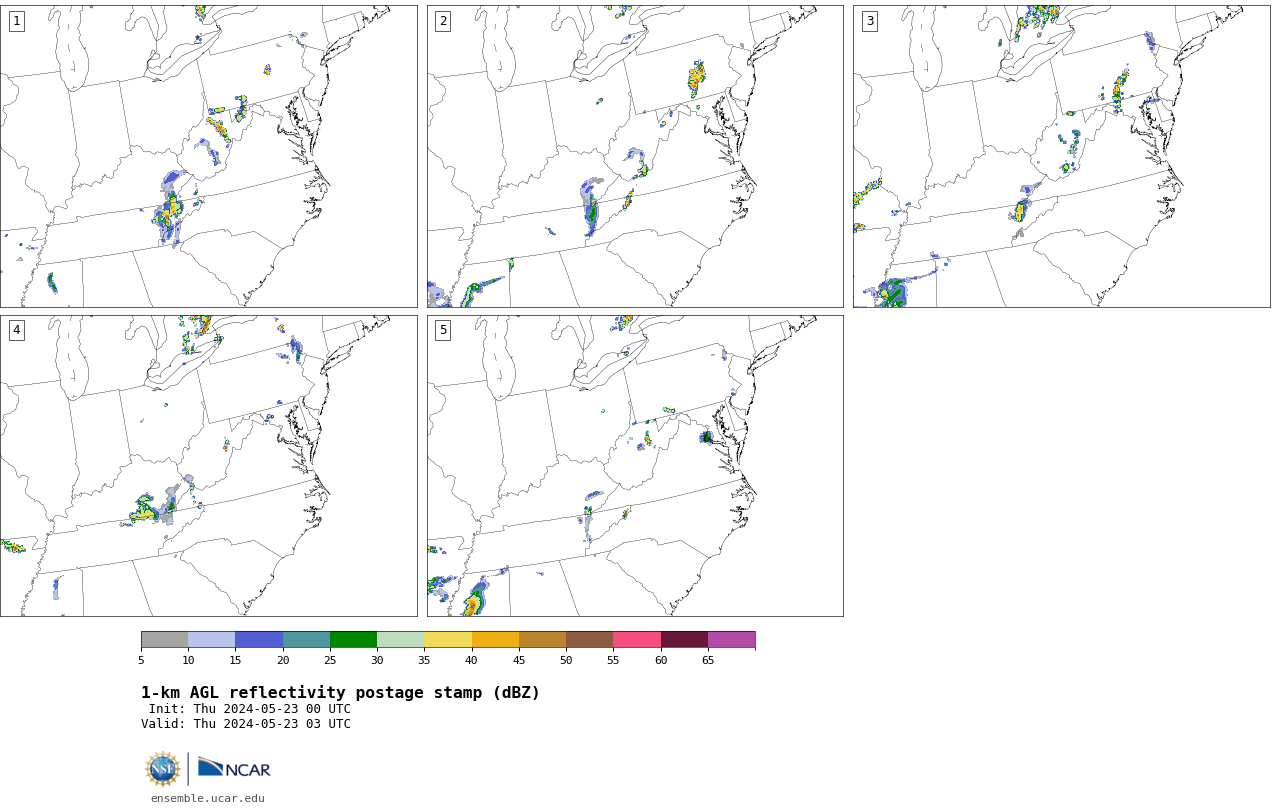The image size is (1280, 809).
Task: Click the light blue 10-15 dBZ swatch
Action: (x=211, y=640)
